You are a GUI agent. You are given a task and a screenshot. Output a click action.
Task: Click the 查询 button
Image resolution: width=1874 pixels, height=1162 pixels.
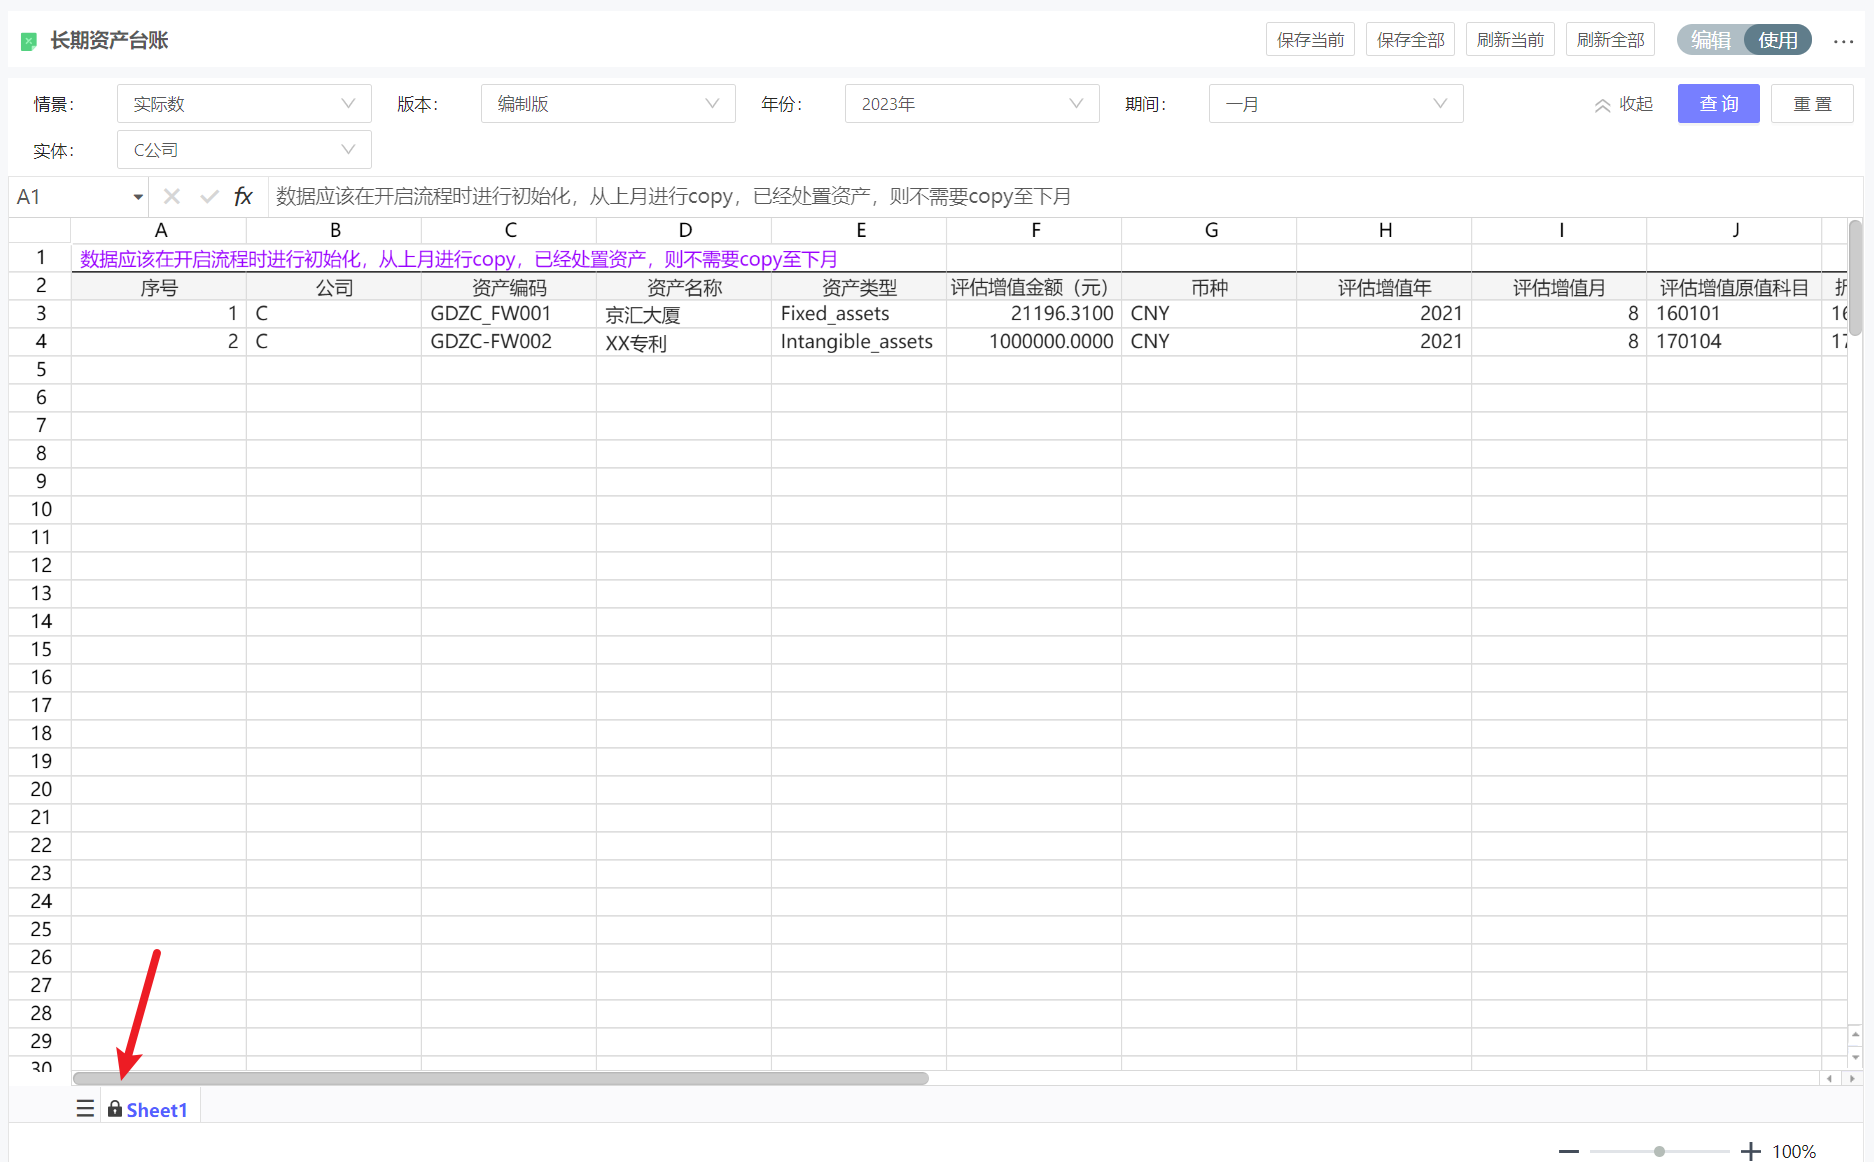(1718, 104)
